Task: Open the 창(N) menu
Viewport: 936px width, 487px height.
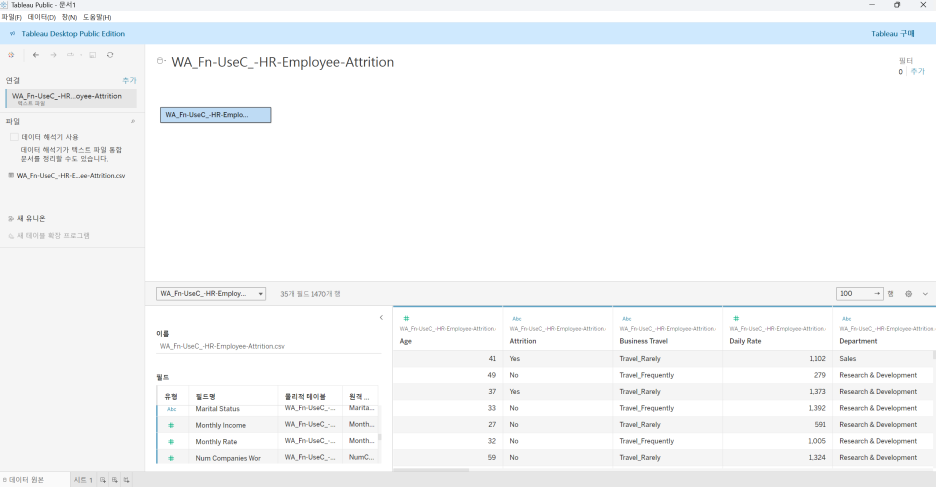Action: point(69,17)
